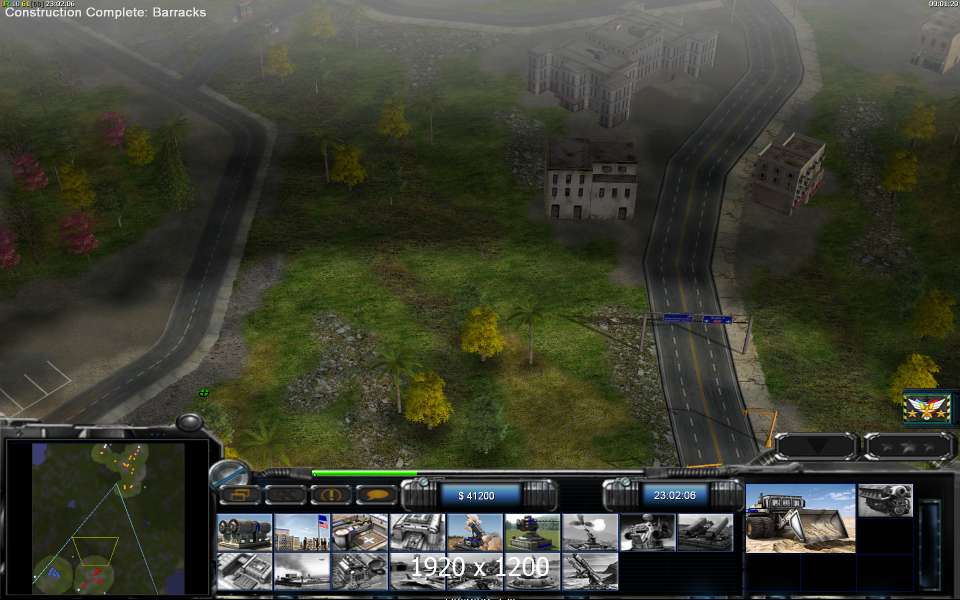This screenshot has height=600, width=960.
Task: Click the small icon beside dozer portrait
Action: click(885, 500)
